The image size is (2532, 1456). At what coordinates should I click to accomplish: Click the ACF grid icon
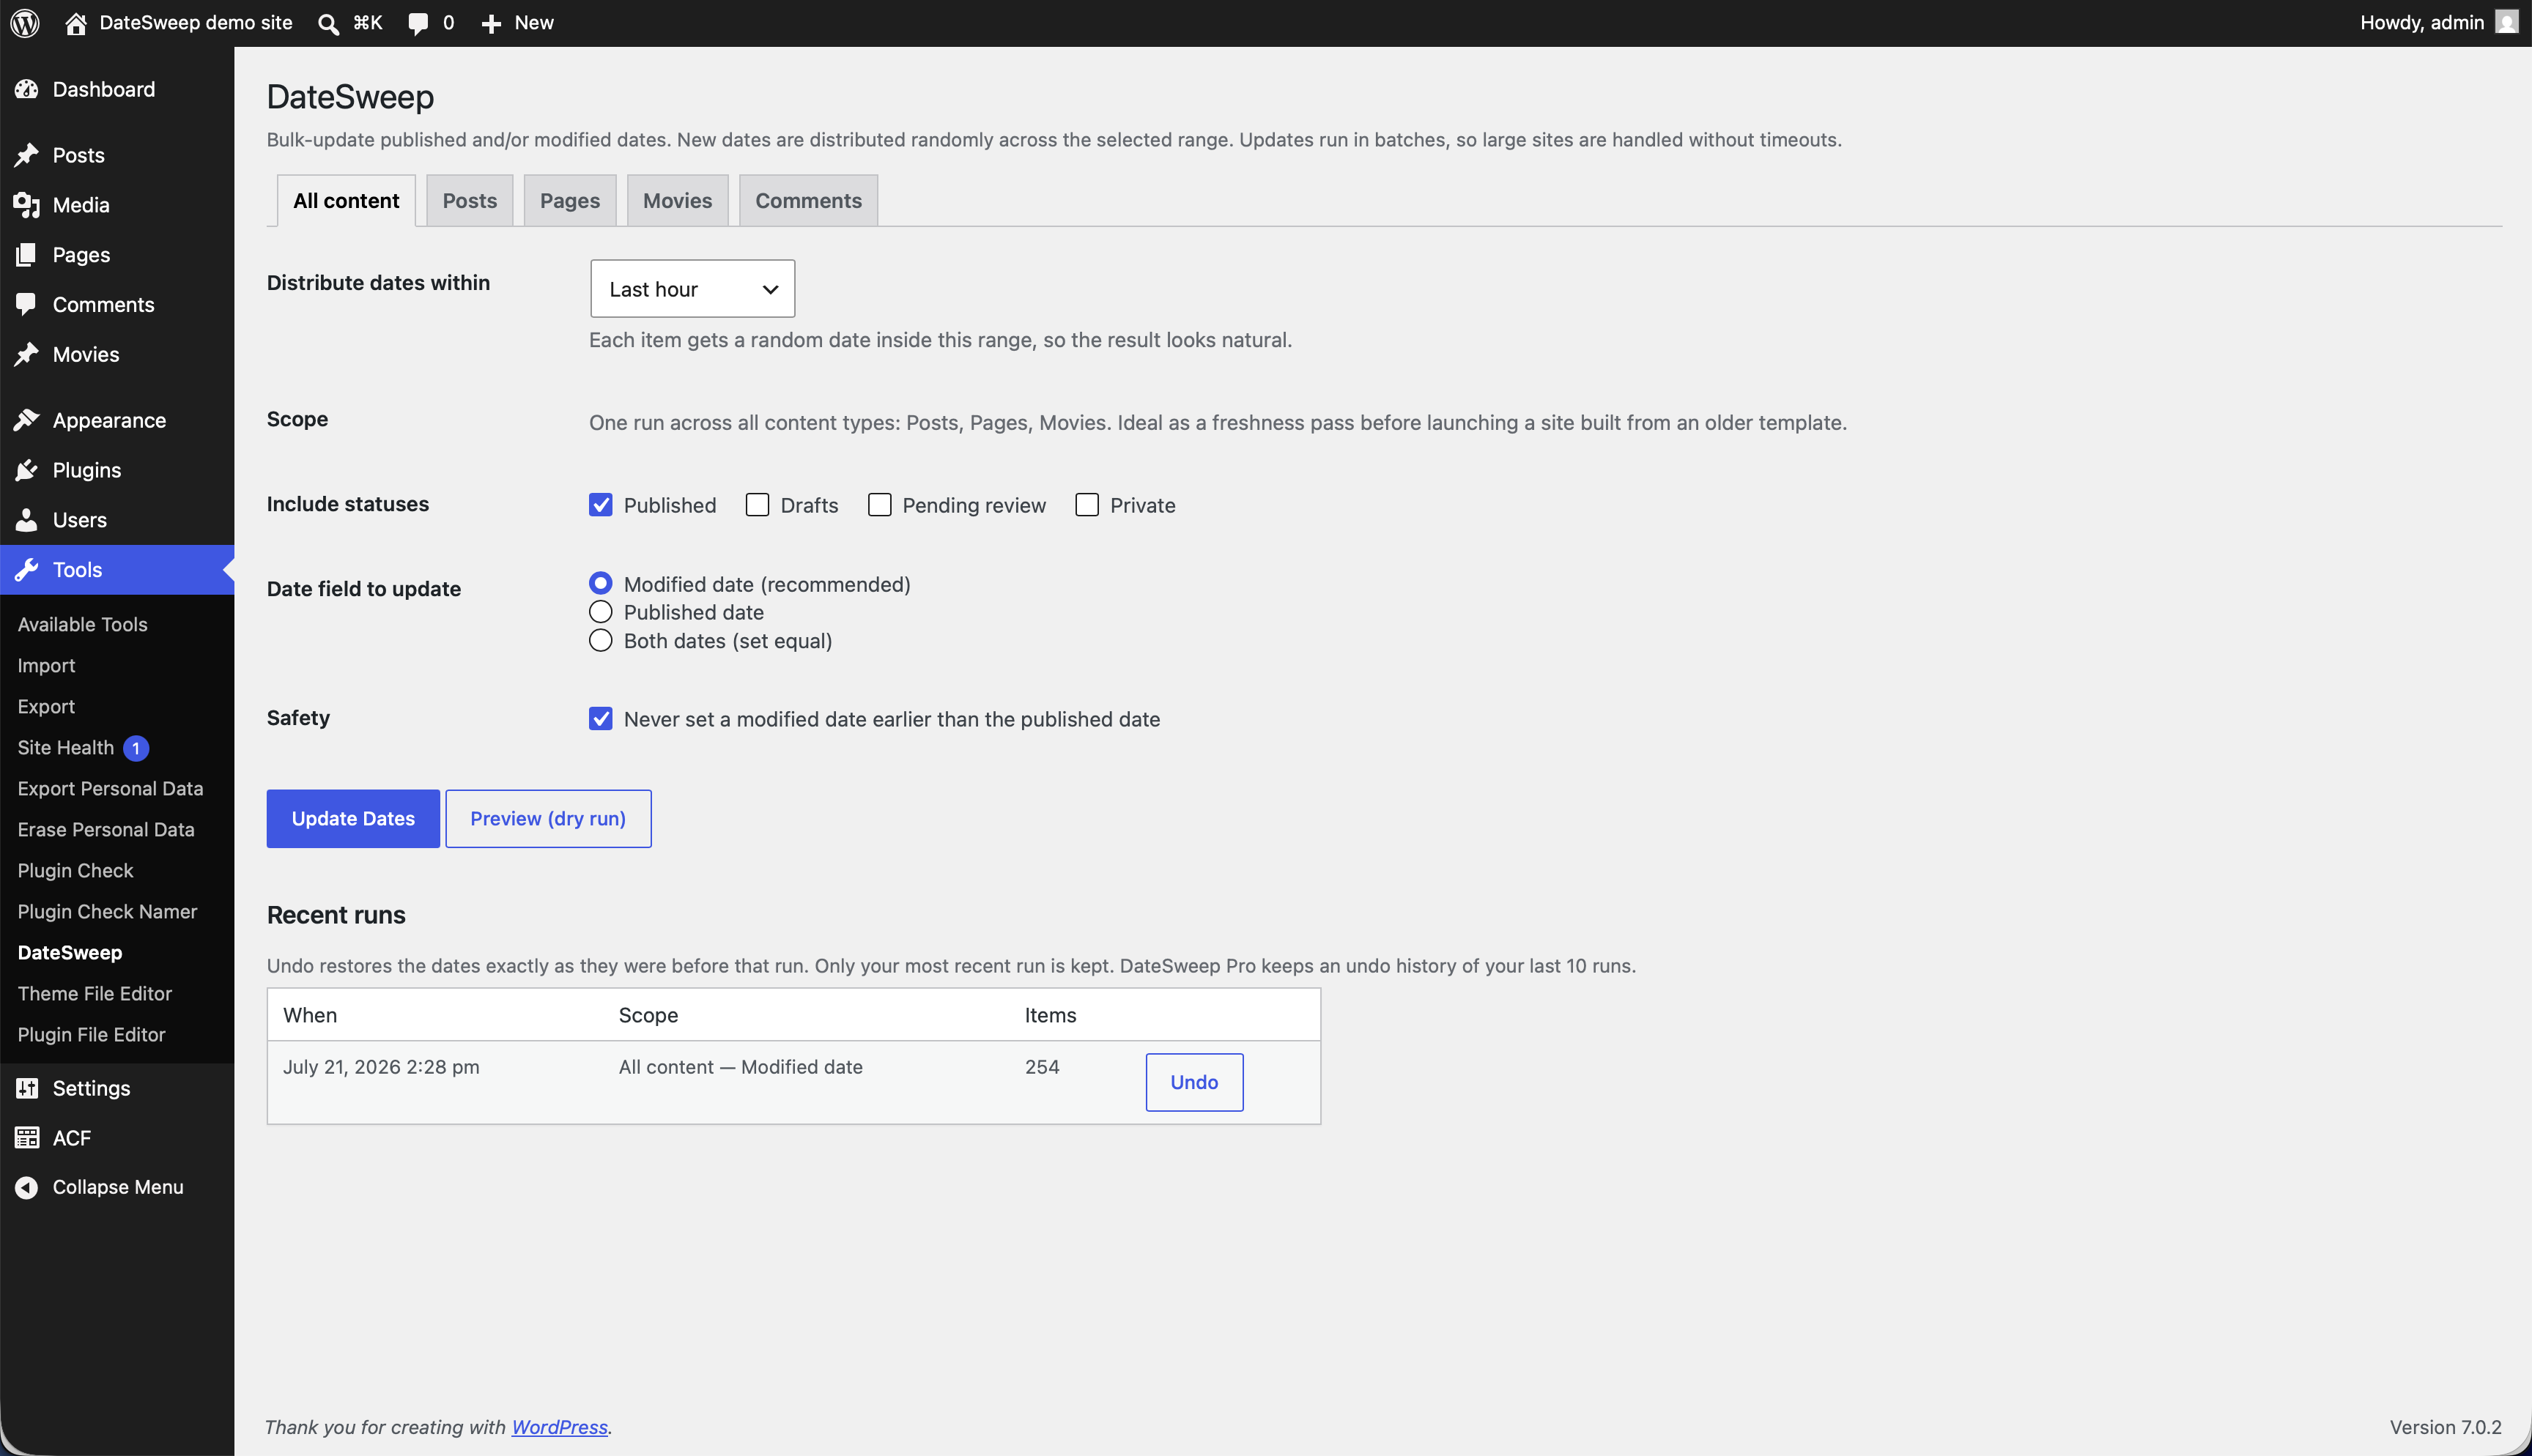coord(27,1138)
